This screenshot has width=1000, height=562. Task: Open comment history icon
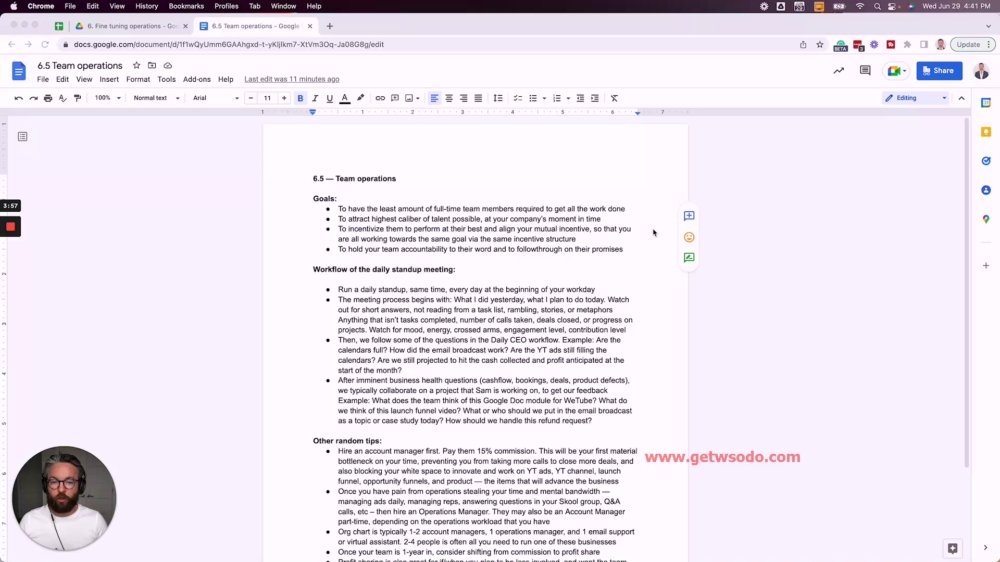tap(865, 71)
